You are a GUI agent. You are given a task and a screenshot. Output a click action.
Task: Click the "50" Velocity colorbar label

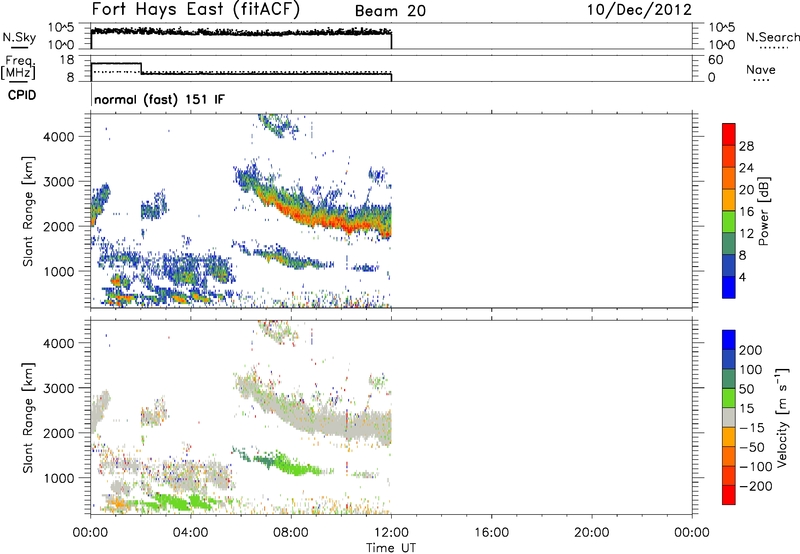coord(746,389)
